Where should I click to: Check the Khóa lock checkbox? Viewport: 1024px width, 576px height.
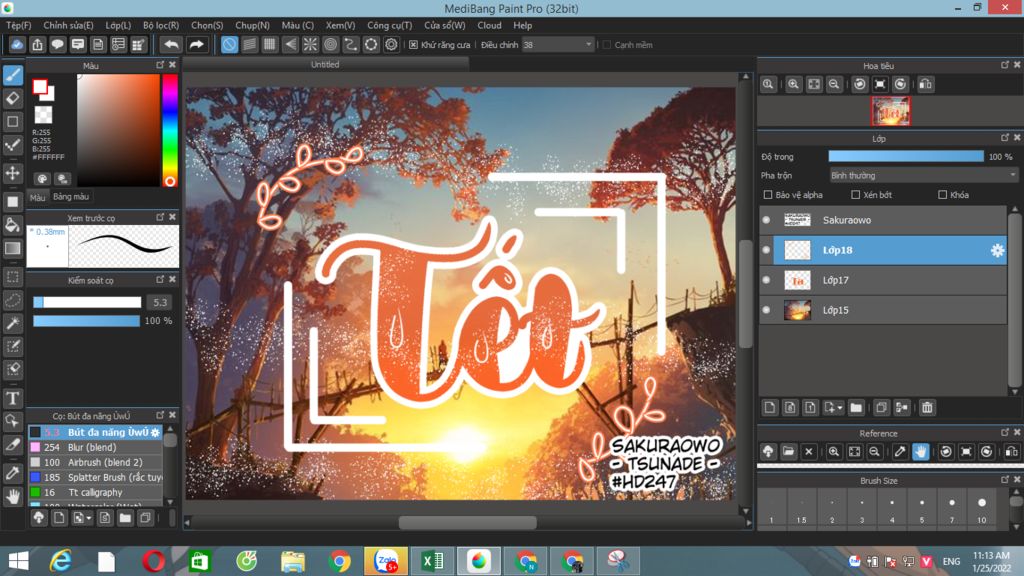pos(942,195)
